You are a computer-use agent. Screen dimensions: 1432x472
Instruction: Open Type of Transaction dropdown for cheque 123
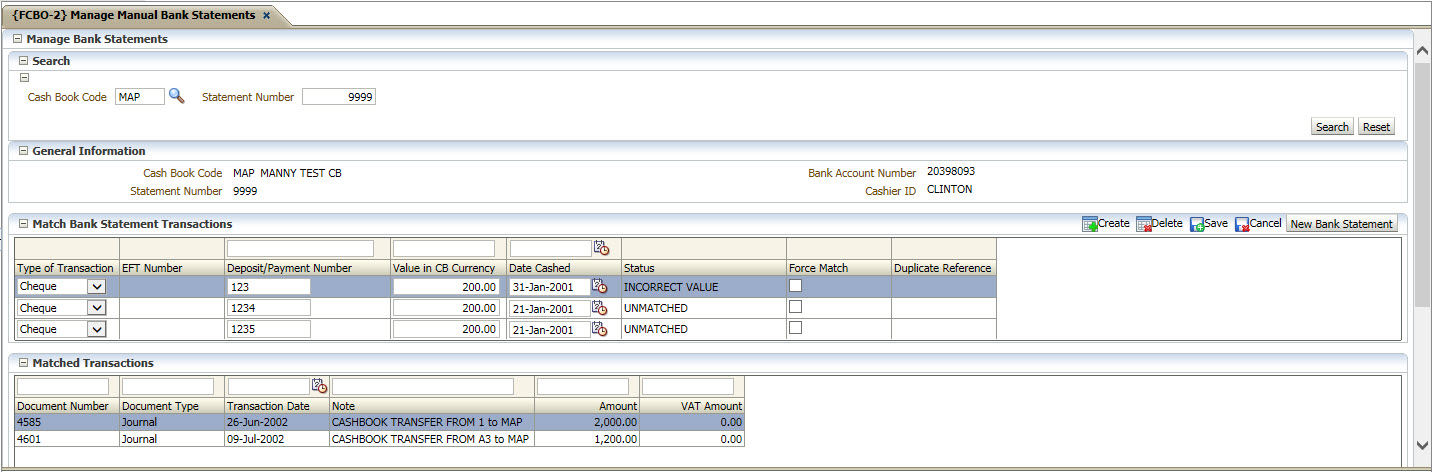coord(96,287)
